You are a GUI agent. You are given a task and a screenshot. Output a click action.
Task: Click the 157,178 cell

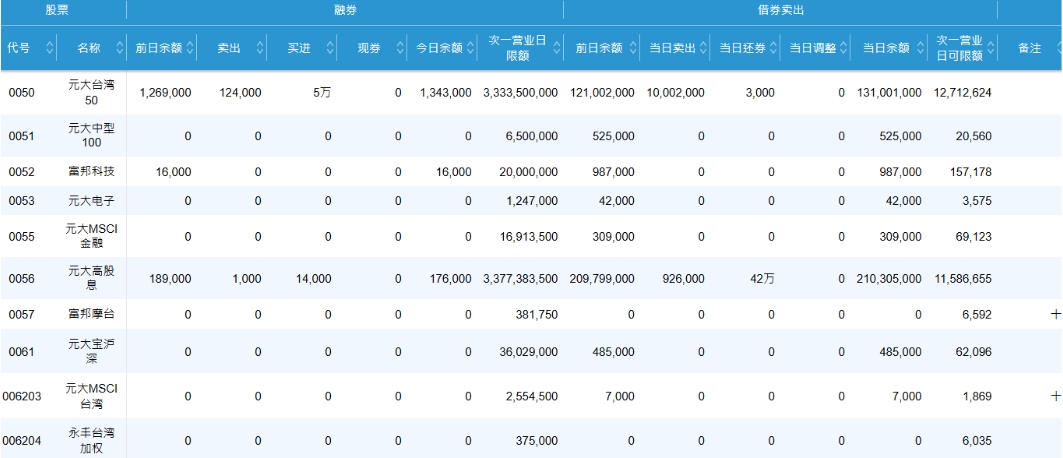pos(971,172)
